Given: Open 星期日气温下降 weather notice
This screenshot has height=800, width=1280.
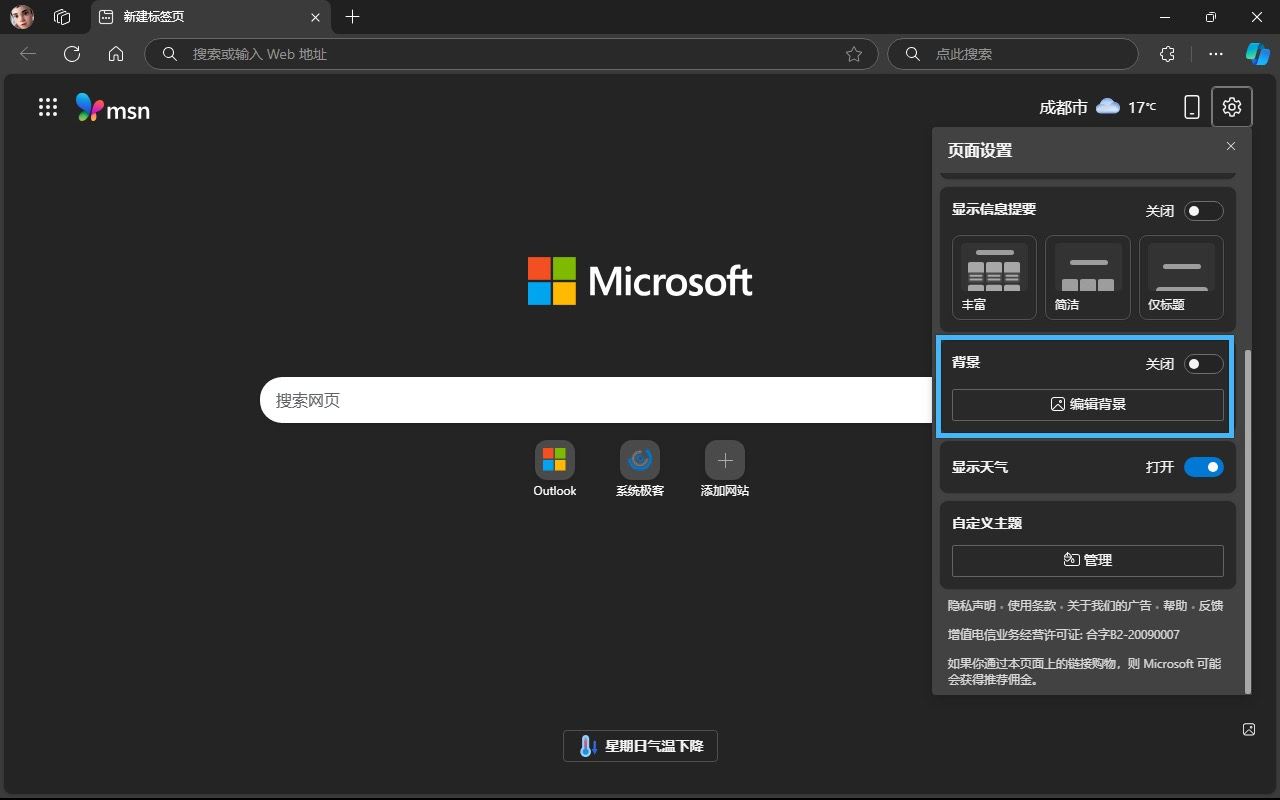Looking at the screenshot, I should pyautogui.click(x=640, y=746).
